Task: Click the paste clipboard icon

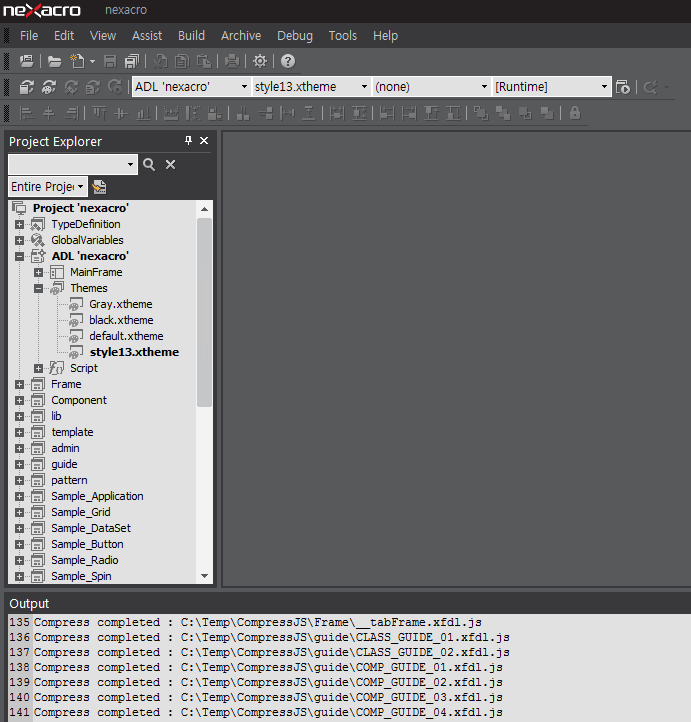Action: [x=204, y=61]
